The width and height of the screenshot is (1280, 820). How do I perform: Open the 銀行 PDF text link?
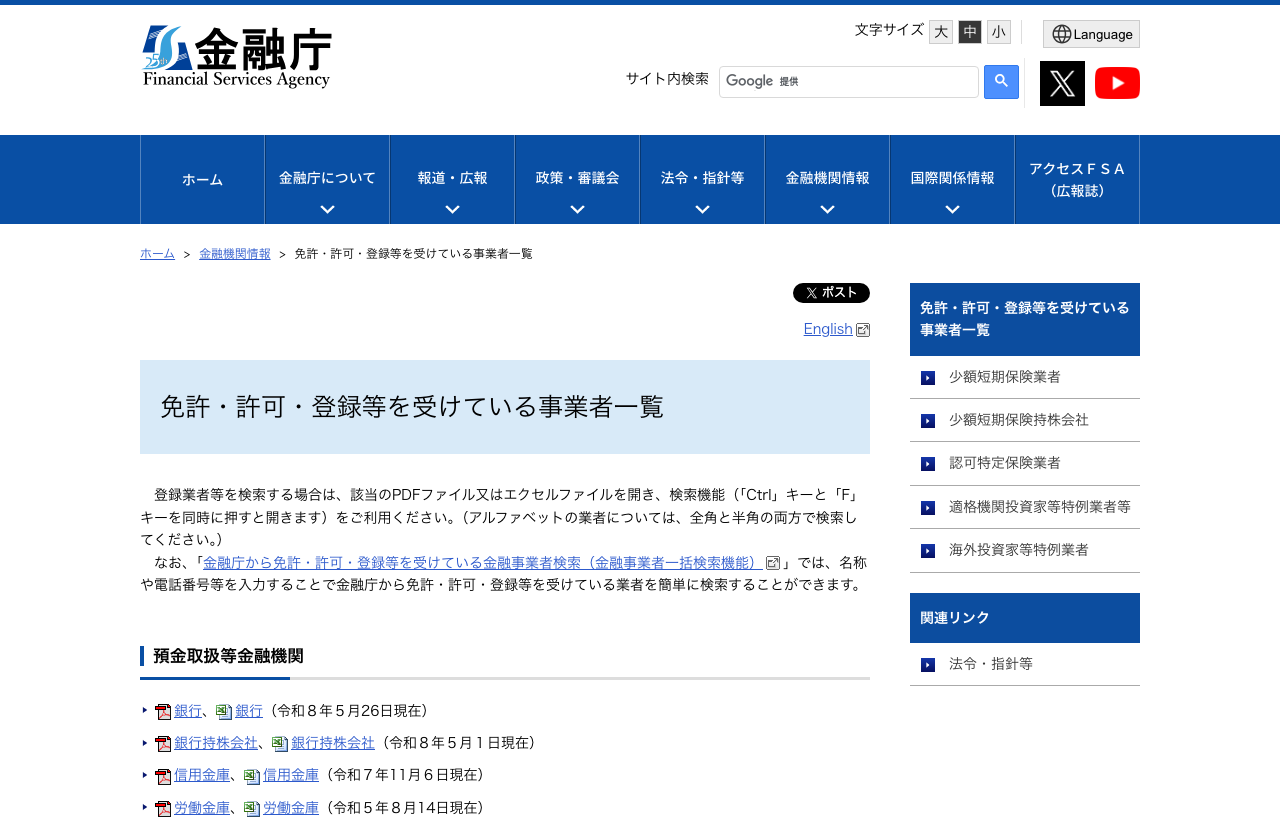pyautogui.click(x=188, y=711)
